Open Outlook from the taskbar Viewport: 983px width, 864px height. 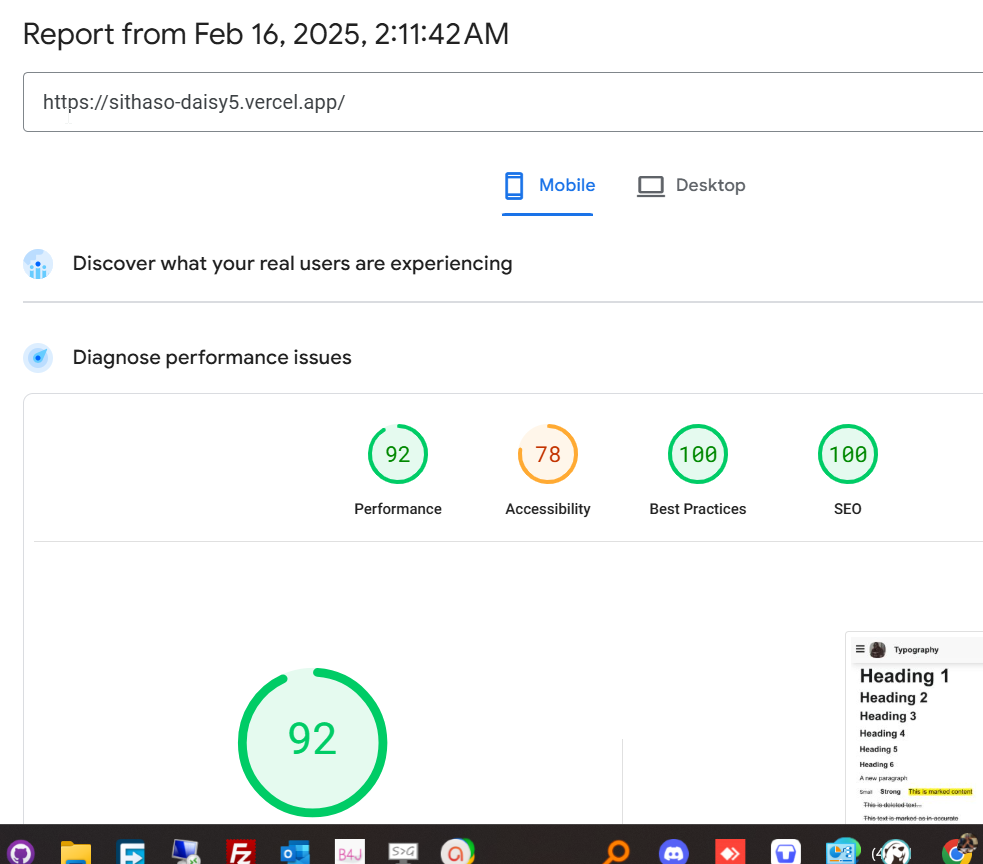click(294, 851)
